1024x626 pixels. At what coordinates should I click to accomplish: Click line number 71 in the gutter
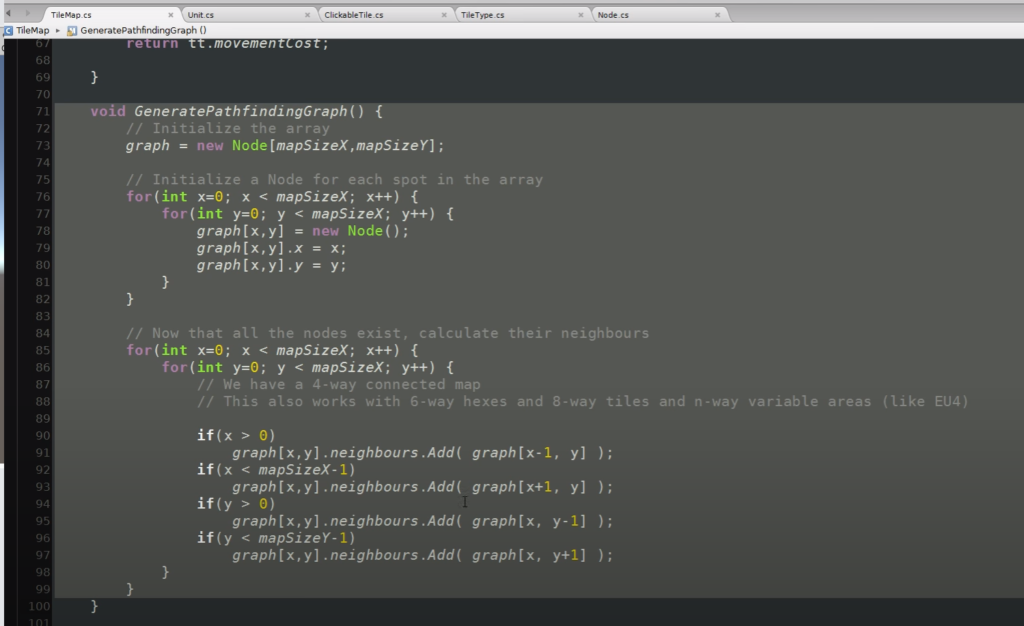[42, 111]
